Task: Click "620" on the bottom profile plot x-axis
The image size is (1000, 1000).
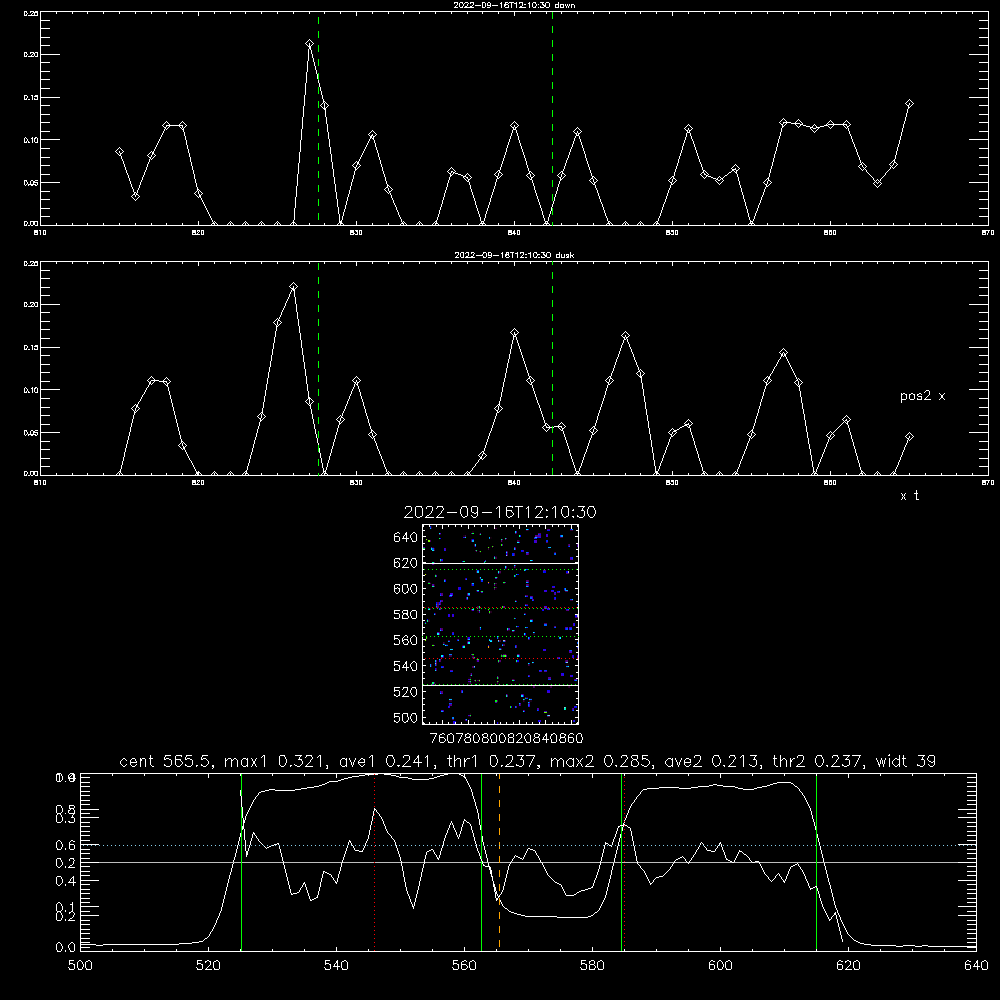Action: (x=848, y=966)
